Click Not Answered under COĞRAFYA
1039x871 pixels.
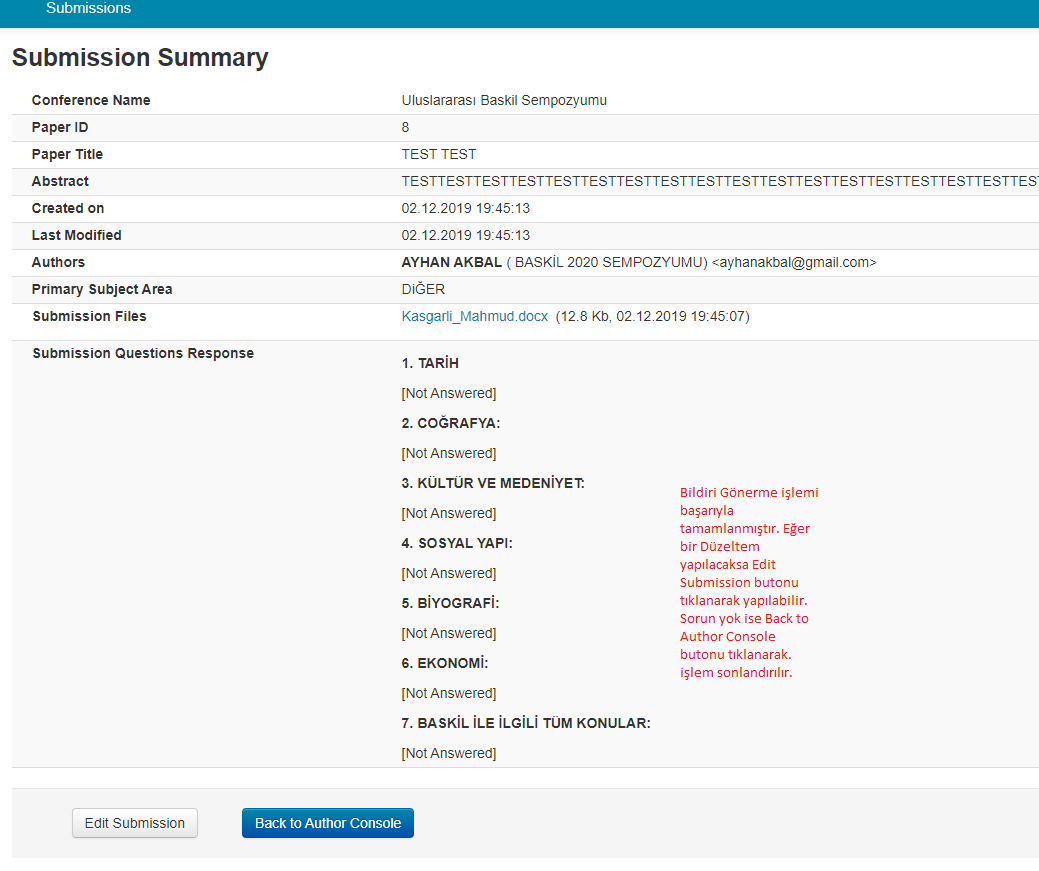[x=448, y=454]
